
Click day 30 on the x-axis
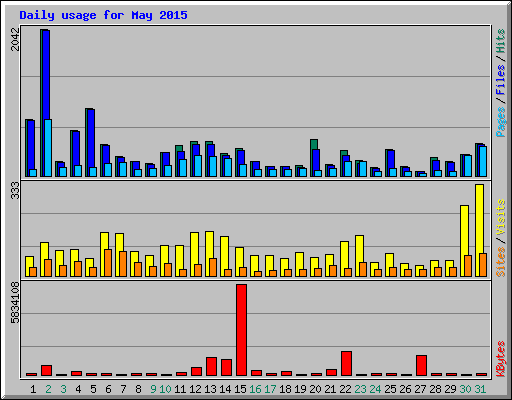click(465, 389)
